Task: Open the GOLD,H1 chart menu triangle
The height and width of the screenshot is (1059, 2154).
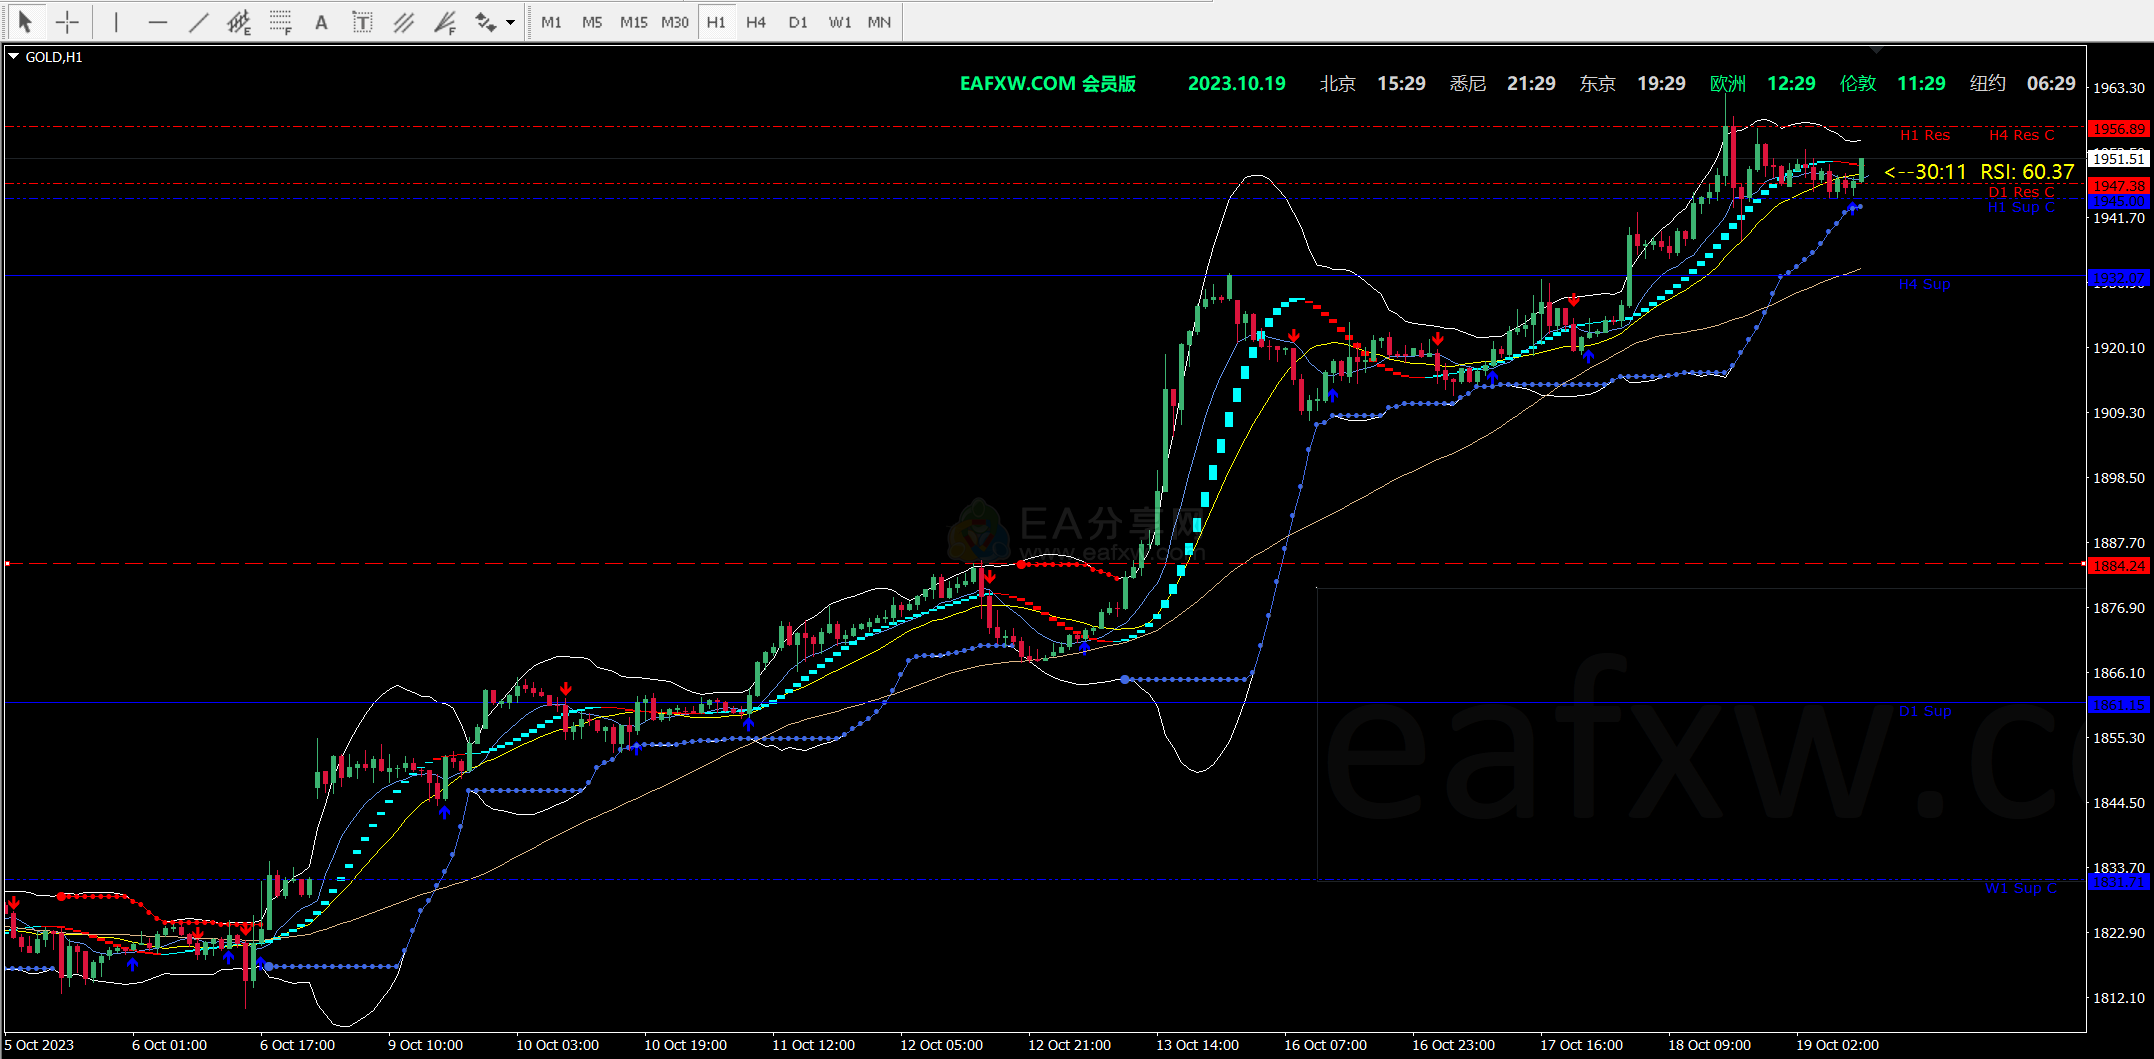Action: coord(14,57)
